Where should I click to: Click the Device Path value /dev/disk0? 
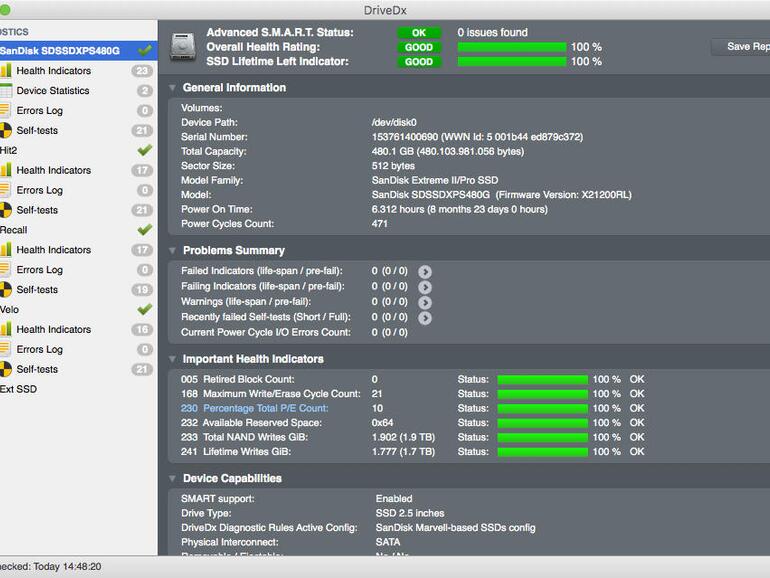click(394, 122)
